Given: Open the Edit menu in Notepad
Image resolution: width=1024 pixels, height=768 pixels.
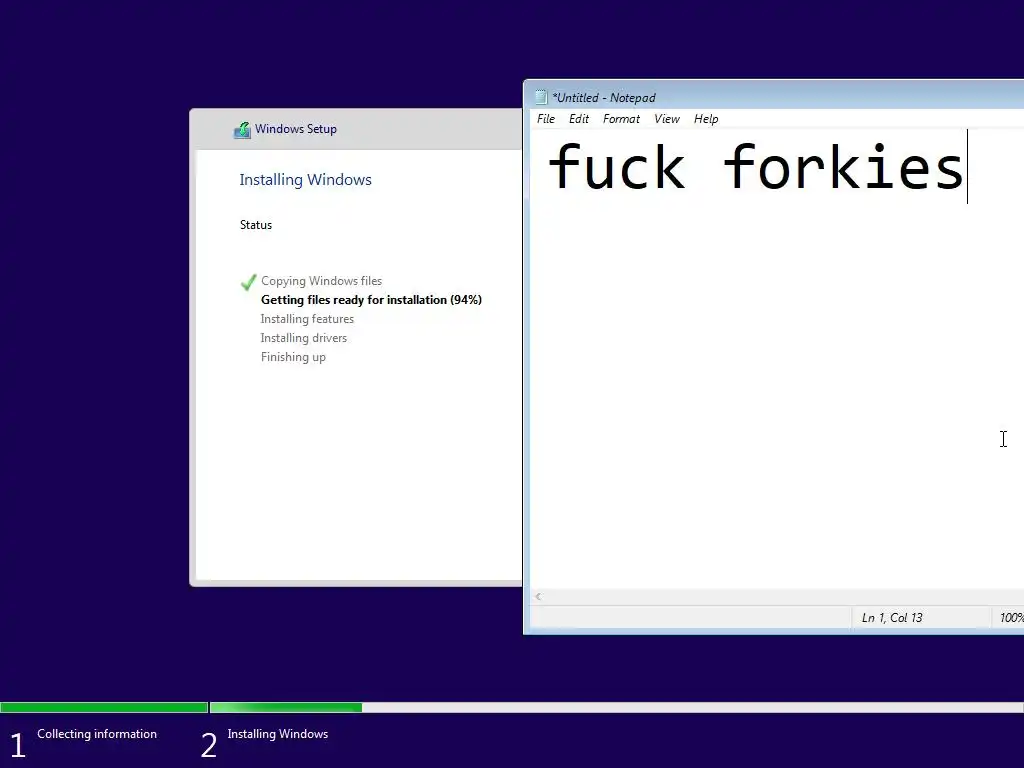Looking at the screenshot, I should click(x=579, y=119).
